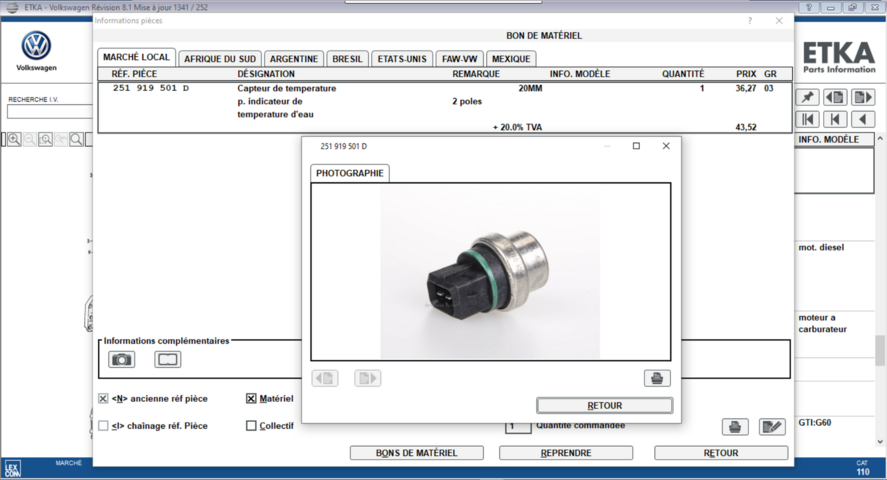Click the plain left triangle arrow
Viewport: 887px width, 480px height.
pyautogui.click(x=863, y=119)
